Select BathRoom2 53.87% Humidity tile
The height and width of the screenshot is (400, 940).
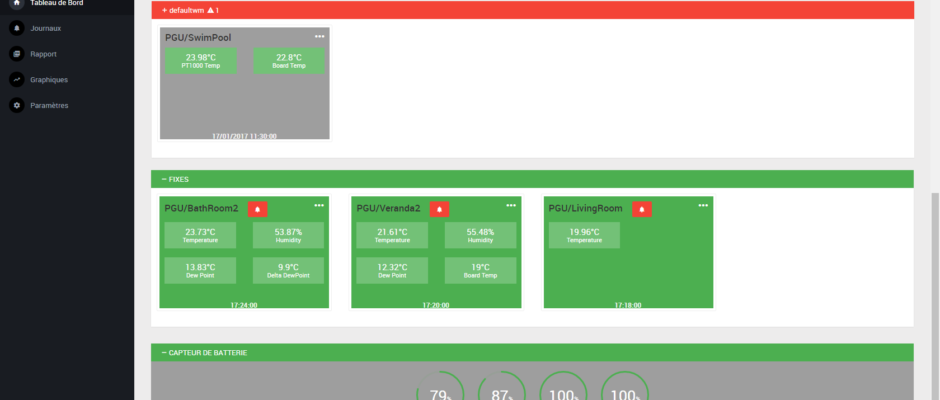point(288,235)
